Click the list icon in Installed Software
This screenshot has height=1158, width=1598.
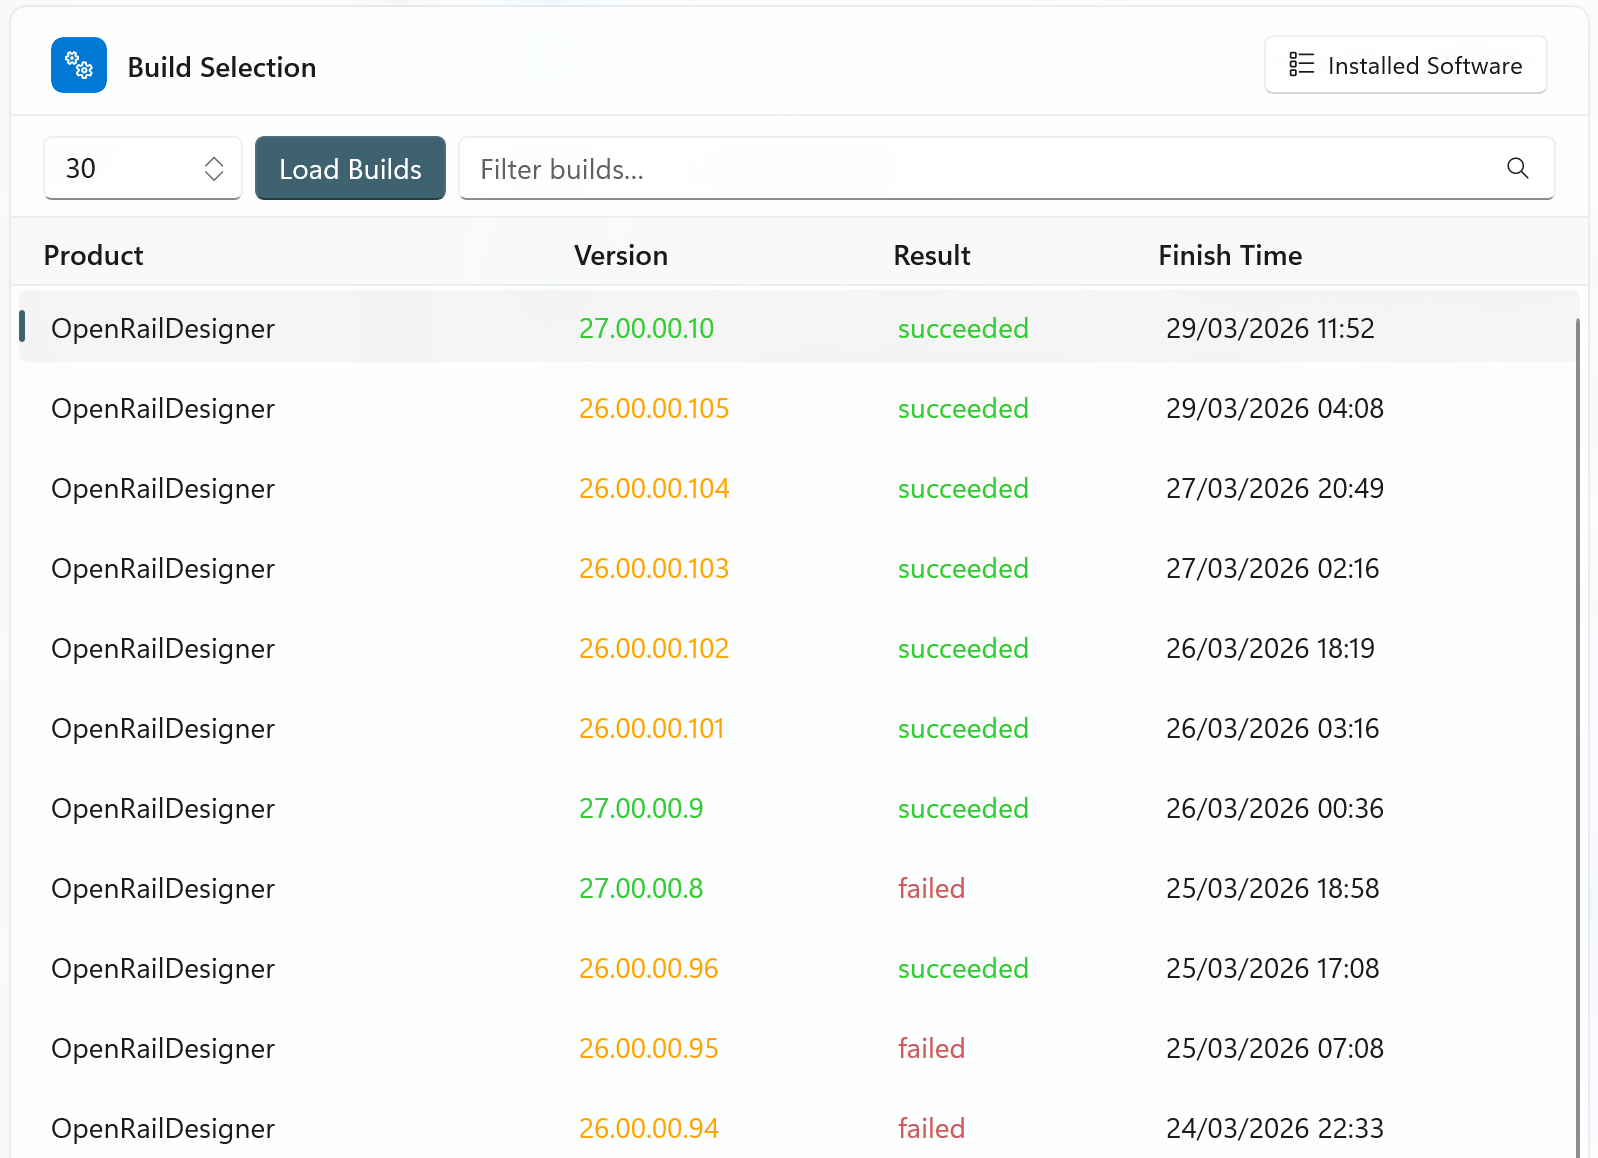(x=1301, y=65)
